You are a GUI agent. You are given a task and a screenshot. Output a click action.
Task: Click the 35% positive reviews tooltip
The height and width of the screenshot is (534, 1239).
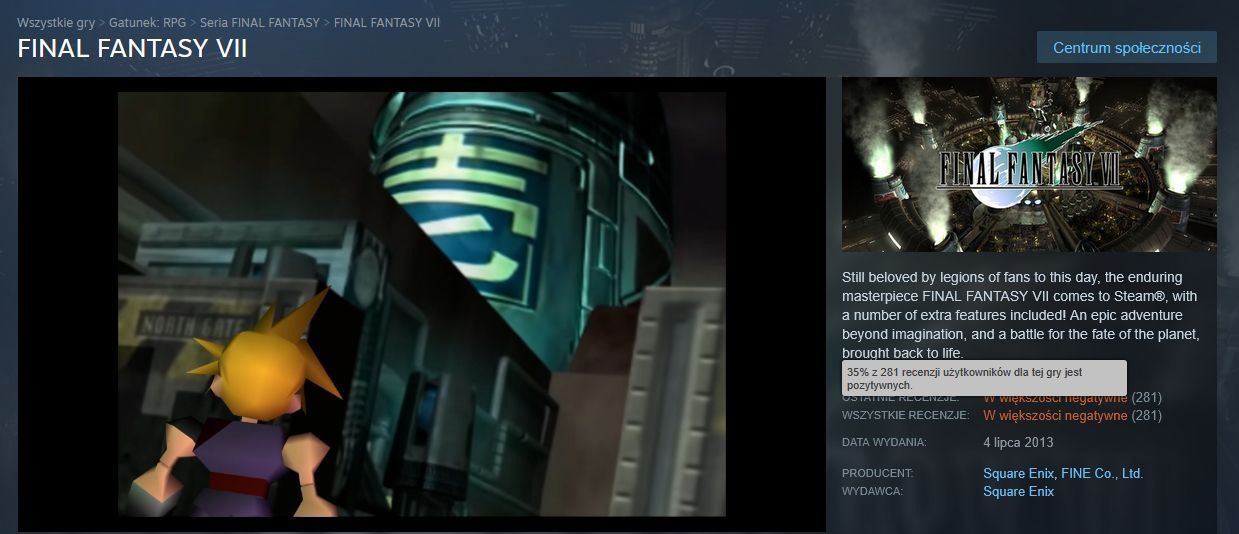click(x=984, y=378)
